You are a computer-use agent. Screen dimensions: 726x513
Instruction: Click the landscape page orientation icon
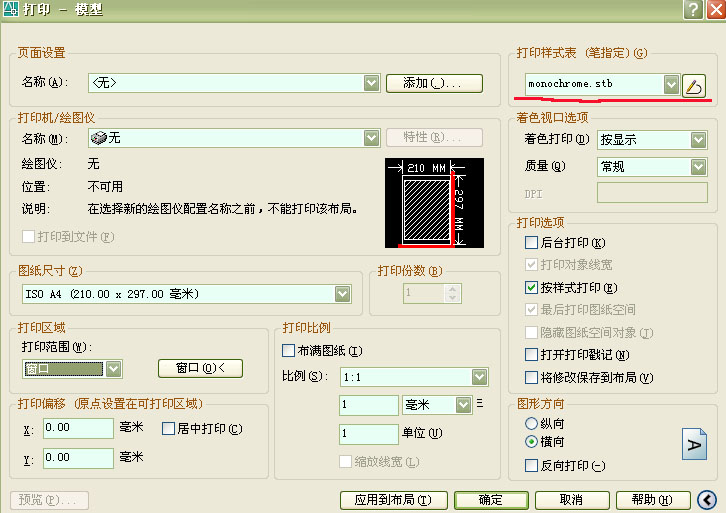(694, 444)
